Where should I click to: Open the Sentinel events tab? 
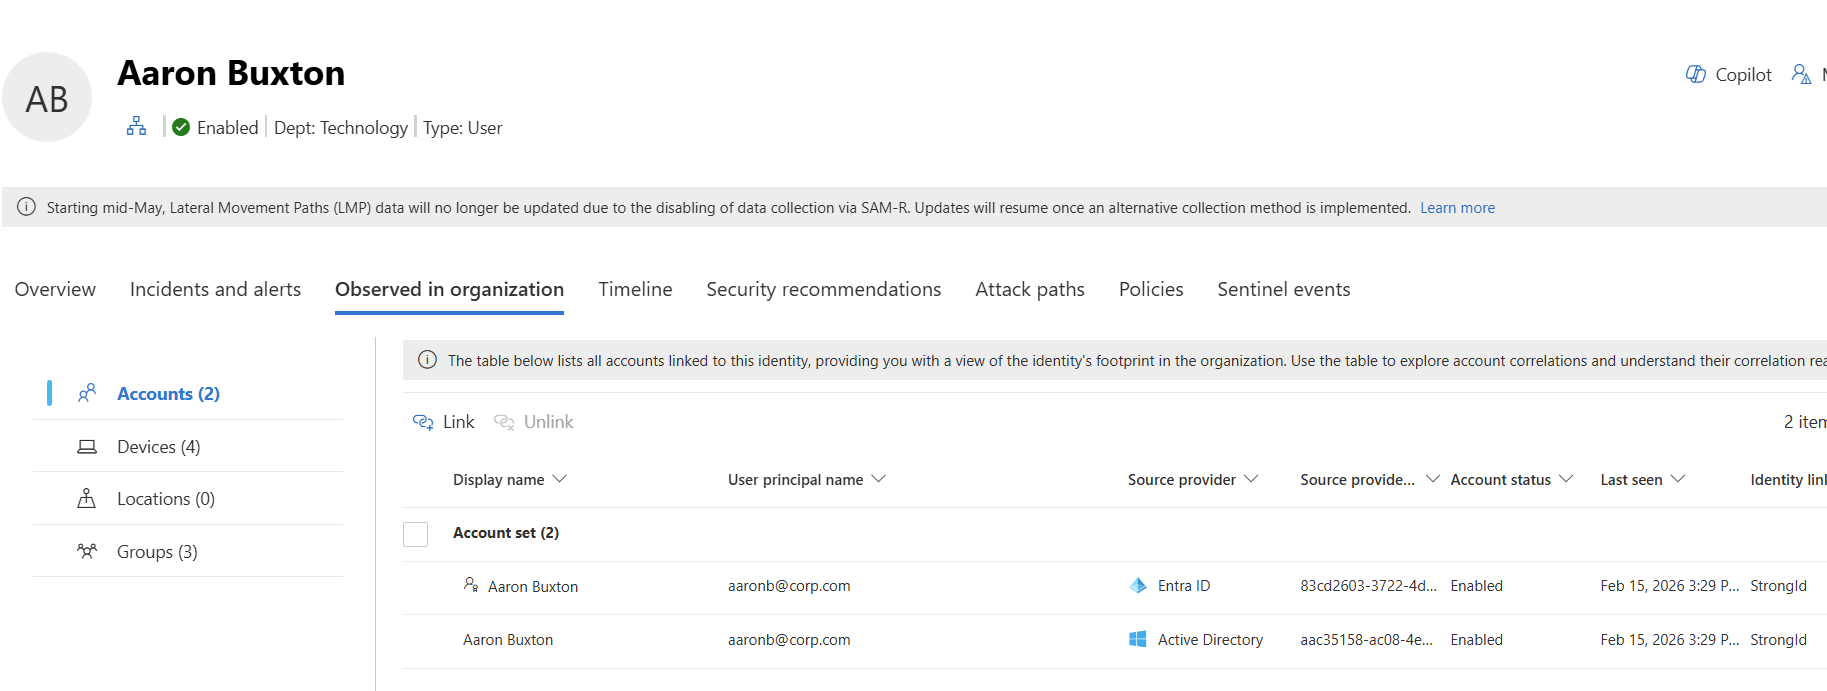point(1283,289)
